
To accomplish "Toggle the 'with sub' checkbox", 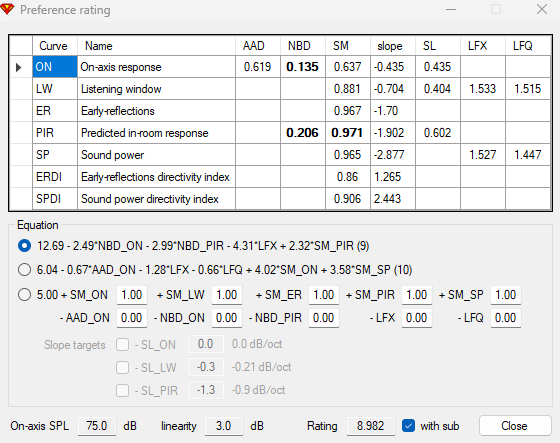I will click(x=408, y=426).
